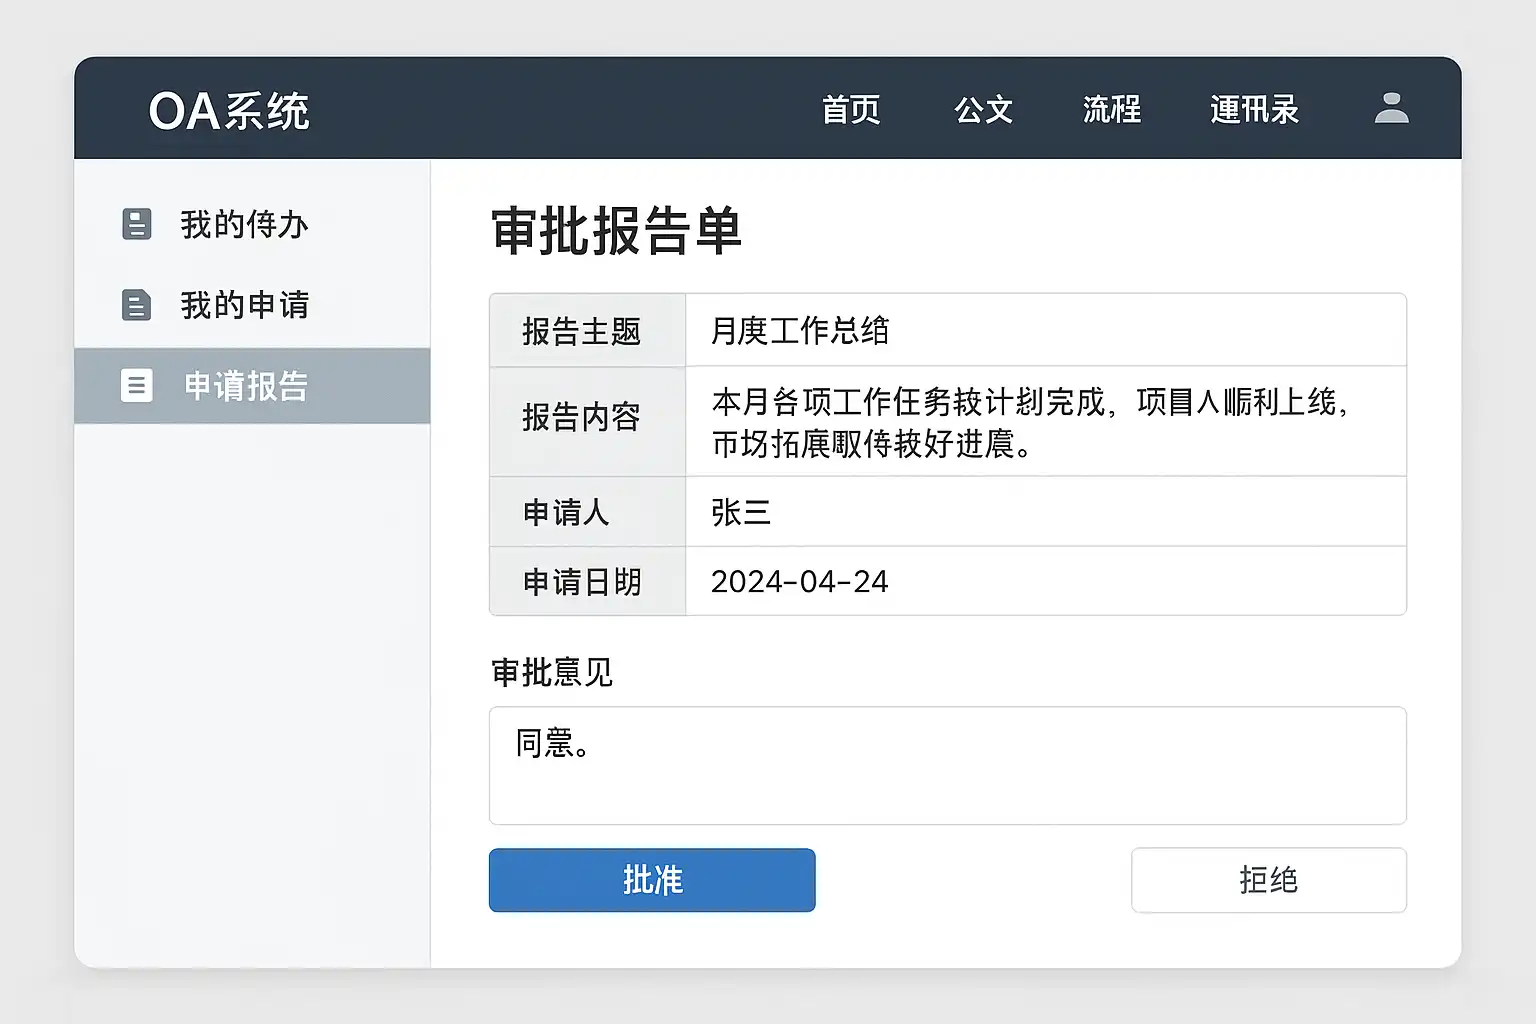Select the highlighted 申请报告 sidebar label

coord(246,386)
